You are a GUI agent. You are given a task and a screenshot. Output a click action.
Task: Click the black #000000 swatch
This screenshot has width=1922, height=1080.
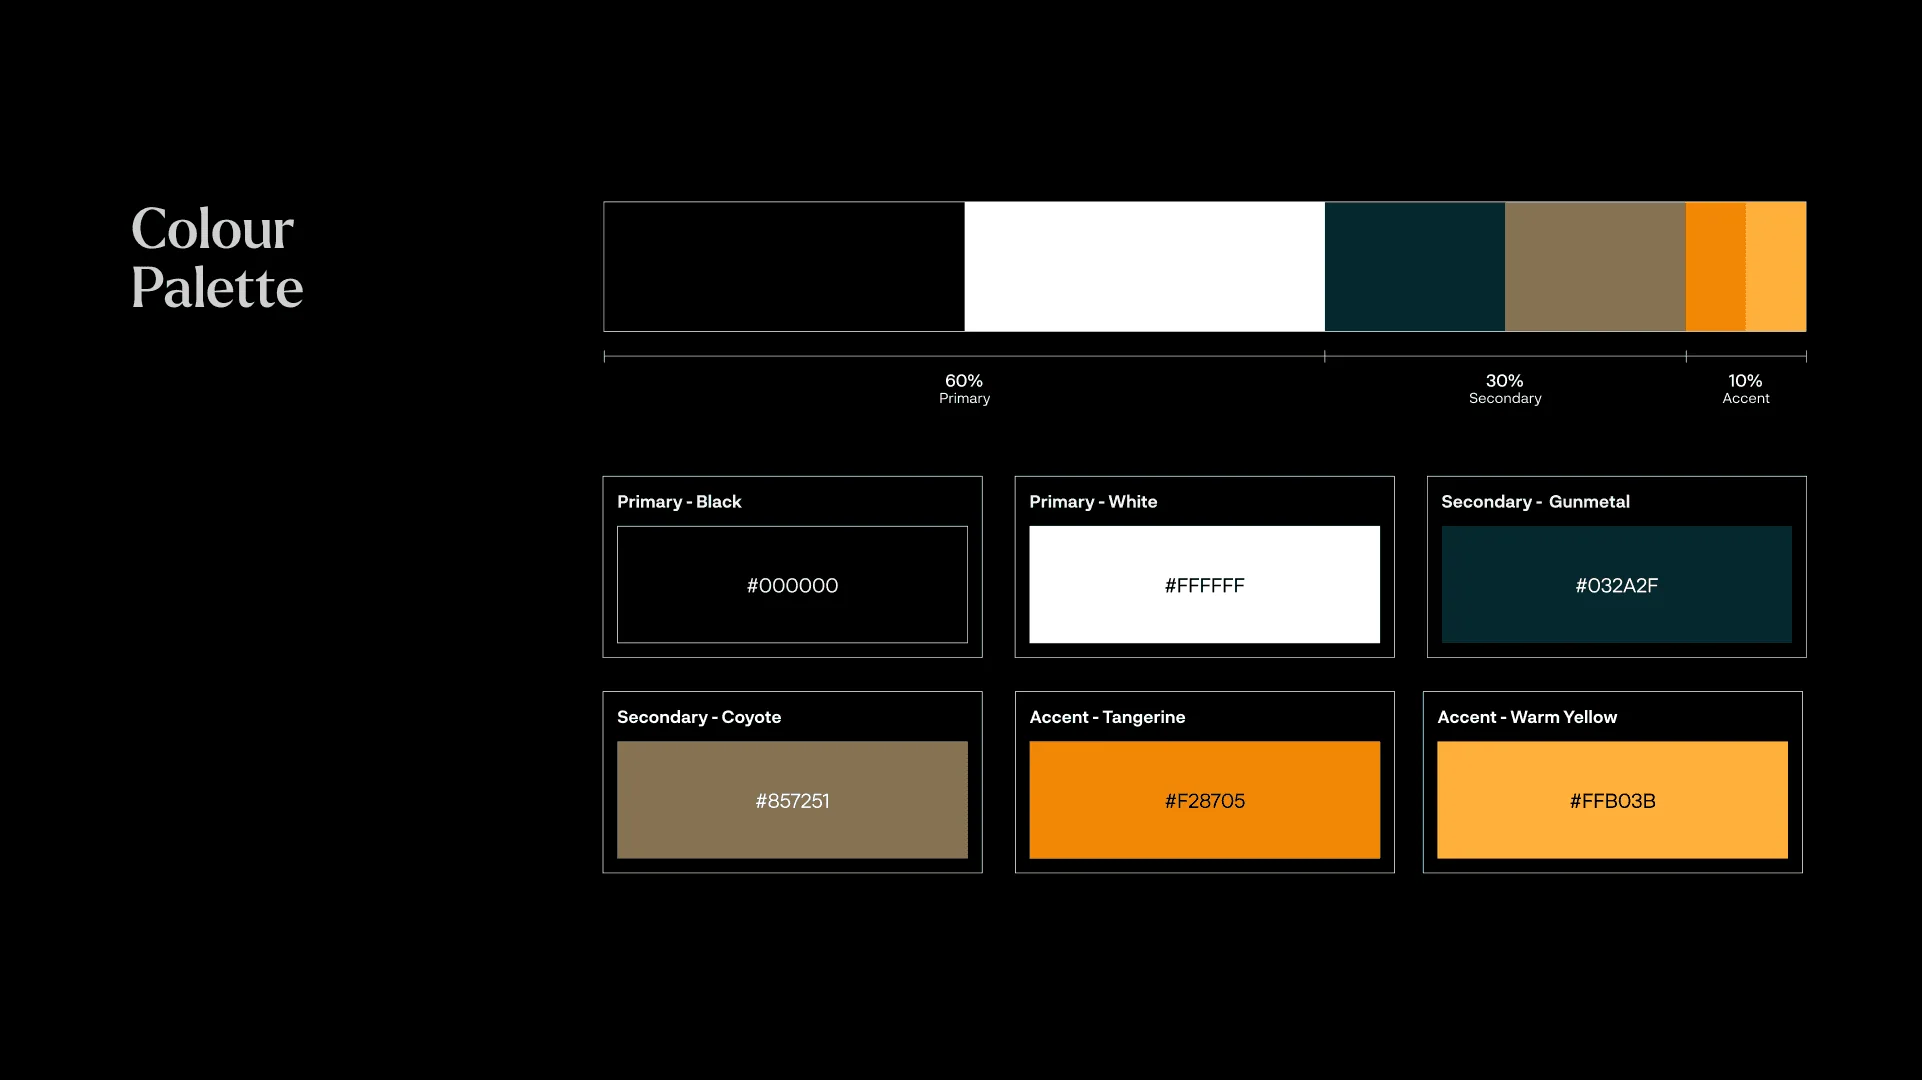click(x=792, y=585)
